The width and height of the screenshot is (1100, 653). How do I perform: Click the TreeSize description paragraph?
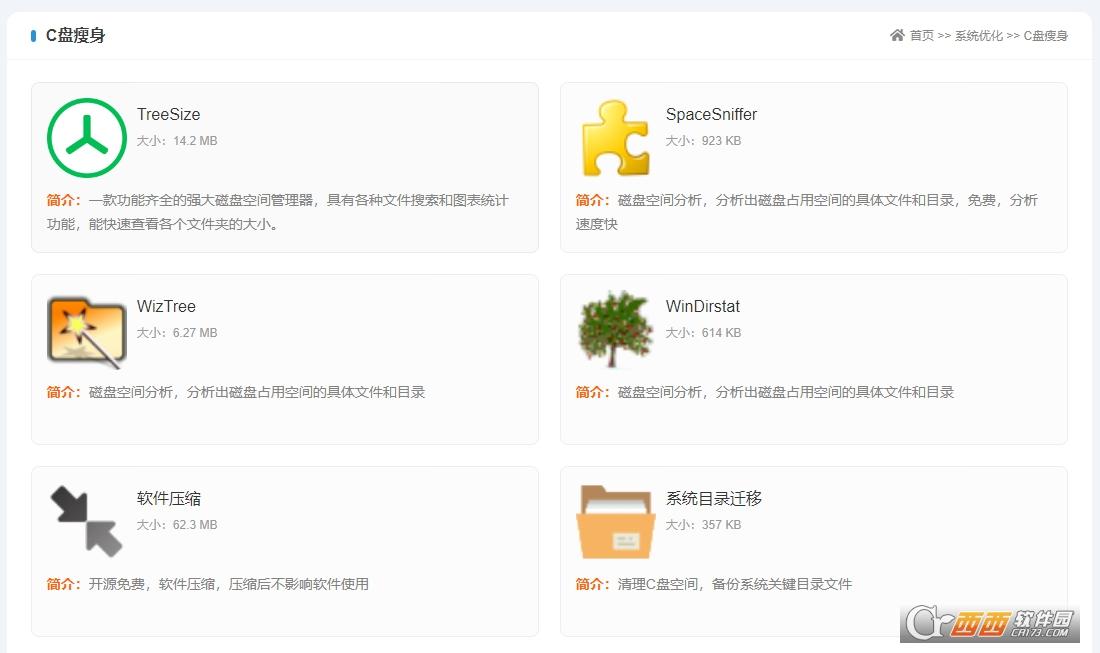pyautogui.click(x=278, y=212)
